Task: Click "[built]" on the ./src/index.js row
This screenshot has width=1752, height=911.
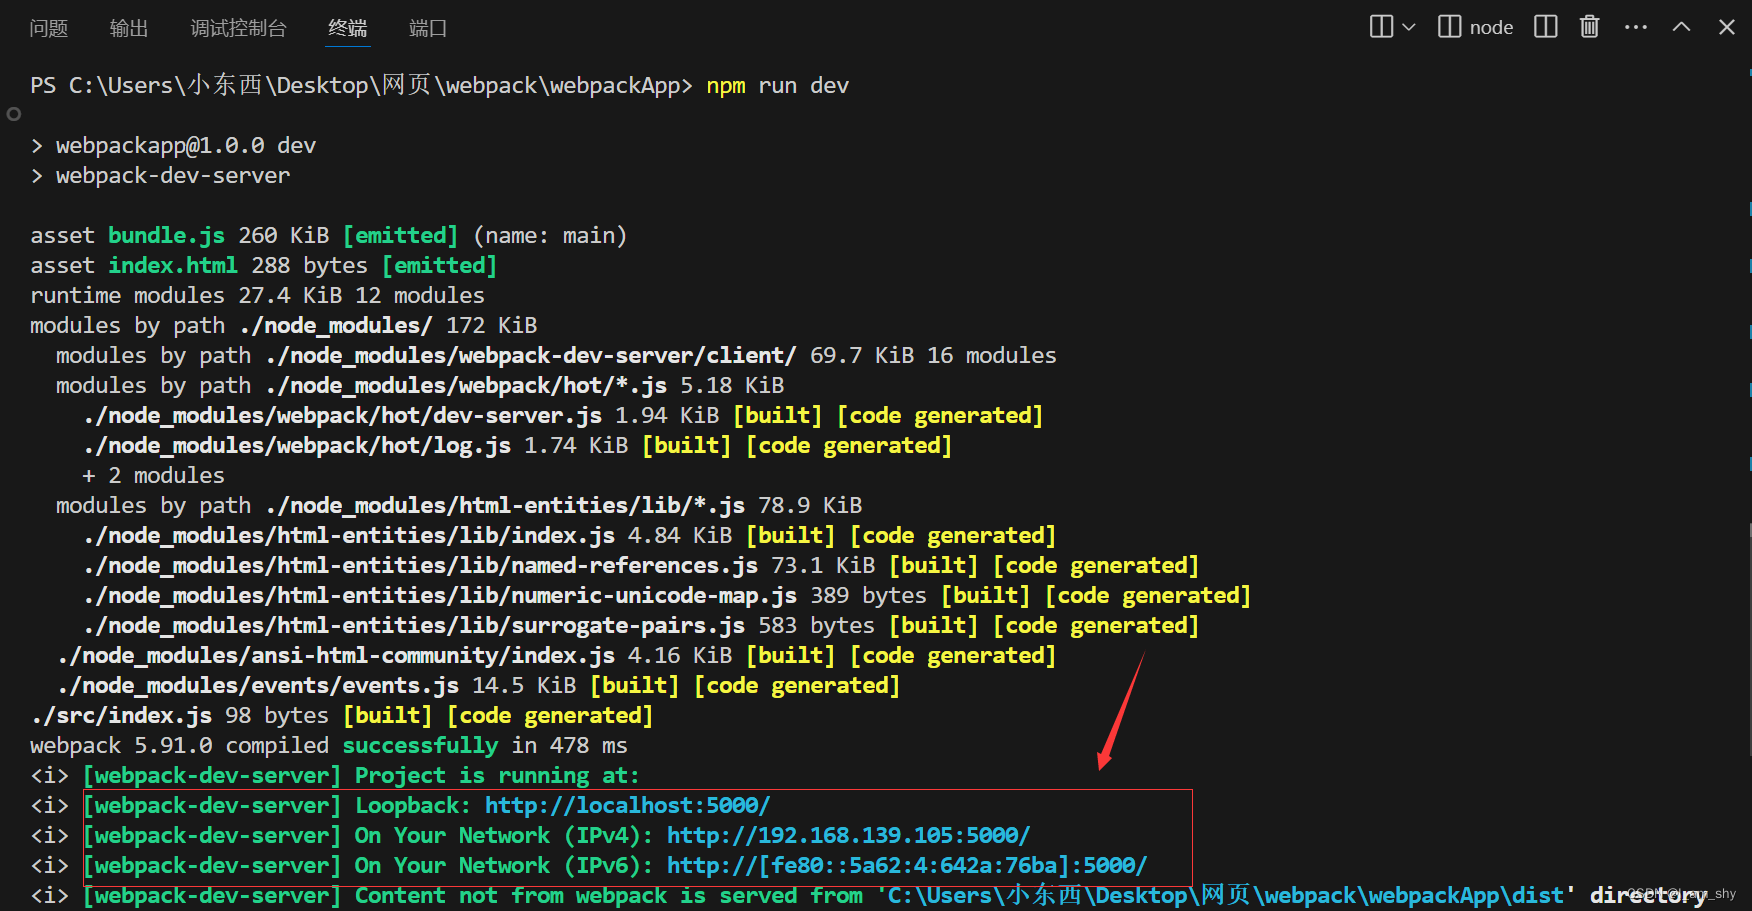Action: pyautogui.click(x=388, y=716)
